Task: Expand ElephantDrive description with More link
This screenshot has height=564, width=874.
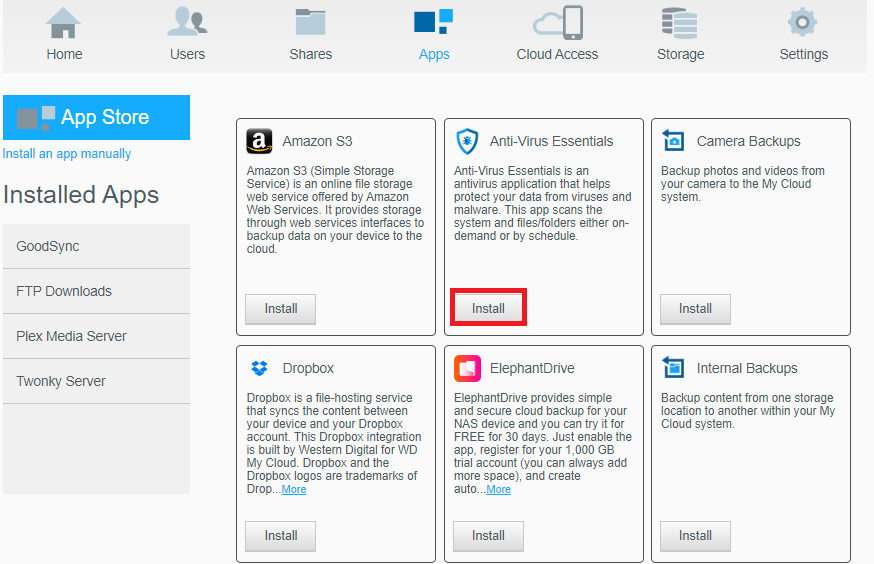Action: click(498, 489)
